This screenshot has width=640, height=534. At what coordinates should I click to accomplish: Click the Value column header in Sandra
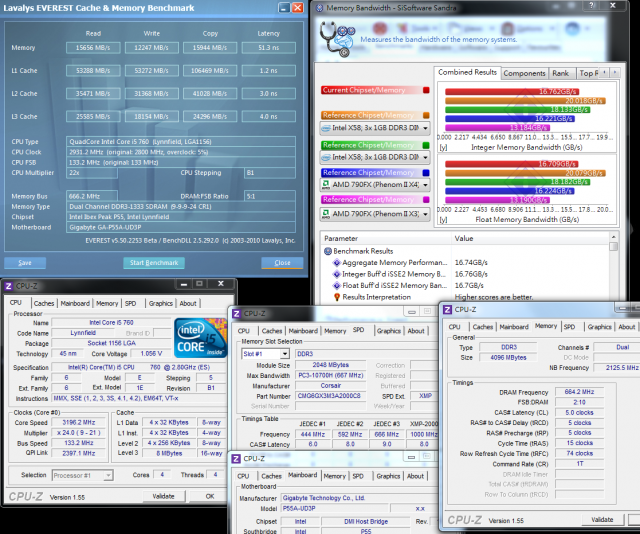coord(531,238)
